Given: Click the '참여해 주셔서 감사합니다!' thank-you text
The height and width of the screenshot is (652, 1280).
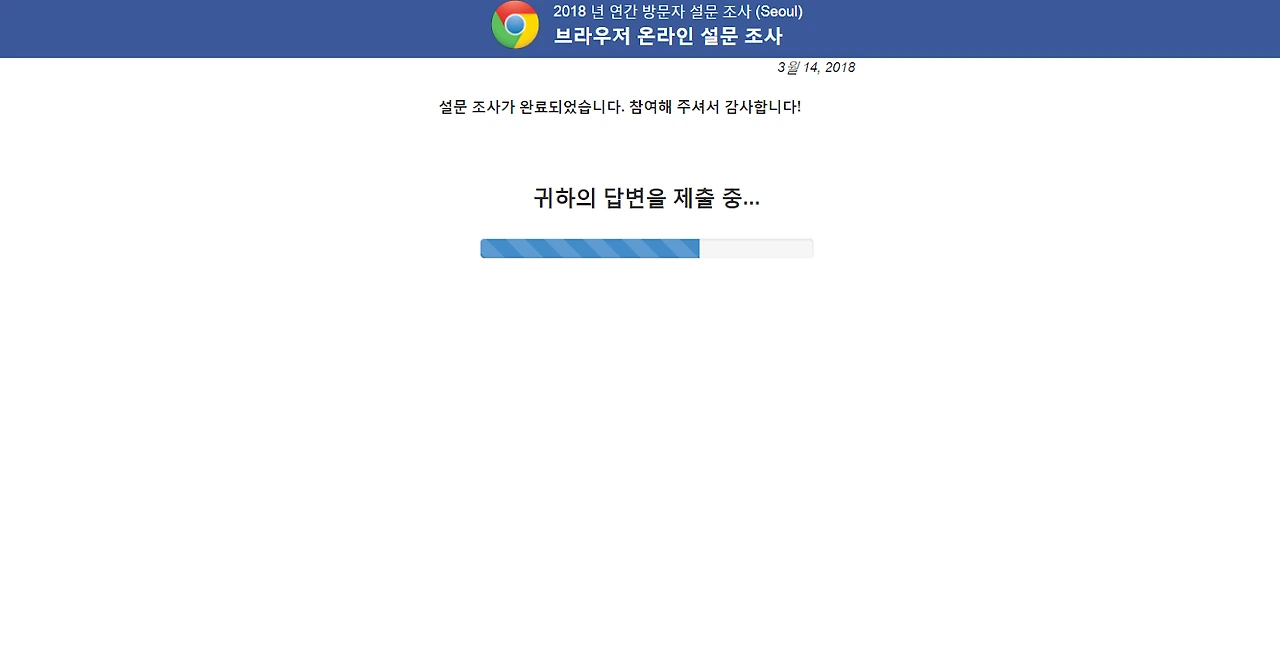Looking at the screenshot, I should point(715,107).
